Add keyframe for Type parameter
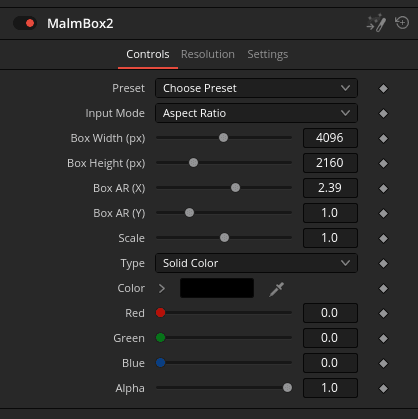The height and width of the screenshot is (419, 418). click(383, 263)
